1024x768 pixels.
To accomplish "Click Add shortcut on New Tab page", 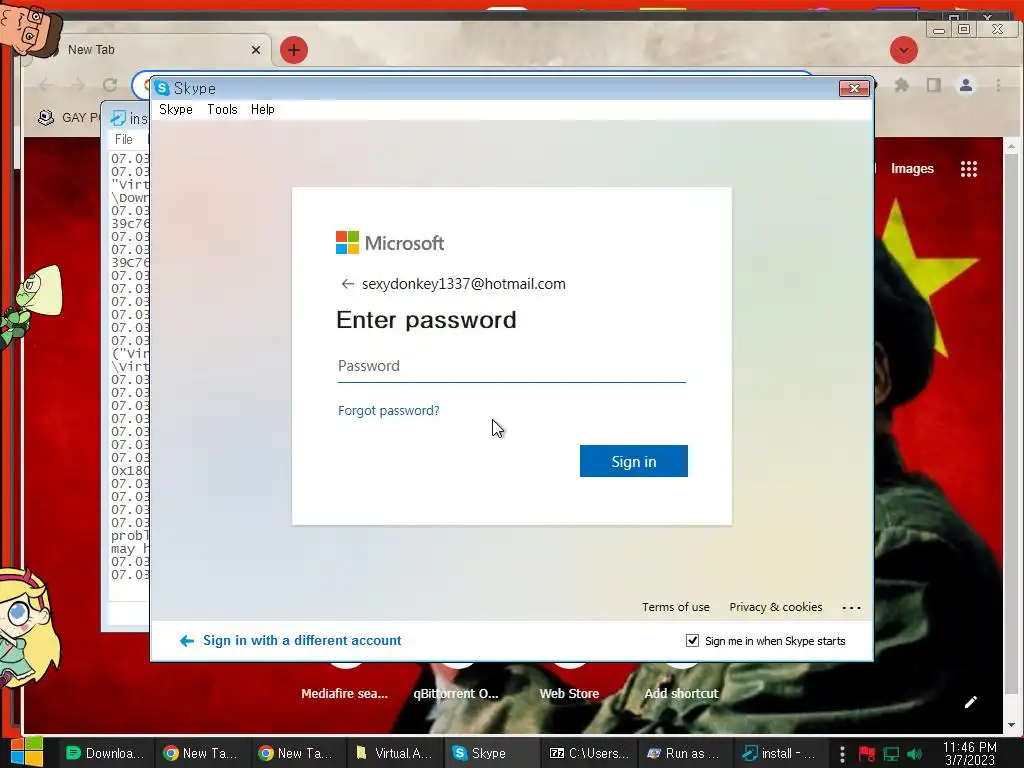I will (x=681, y=694).
